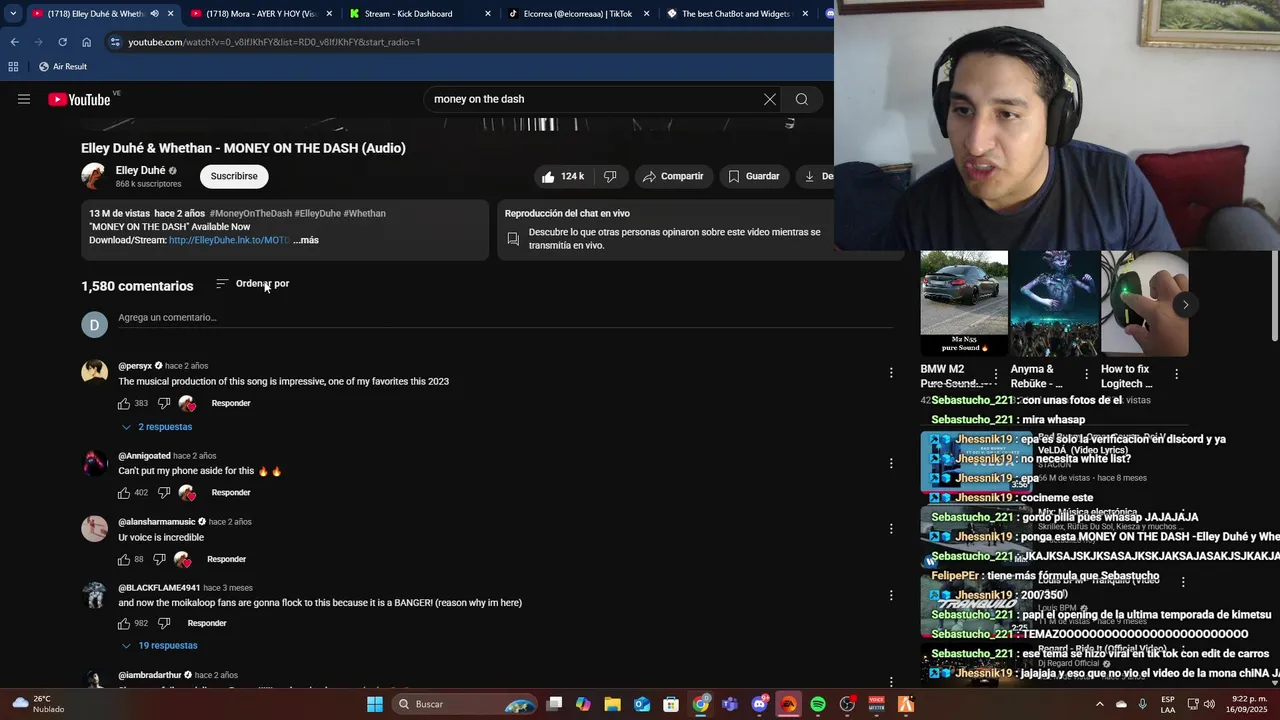Screen dimensions: 1280x720
Task: Open the Windows Start menu
Action: (x=375, y=704)
